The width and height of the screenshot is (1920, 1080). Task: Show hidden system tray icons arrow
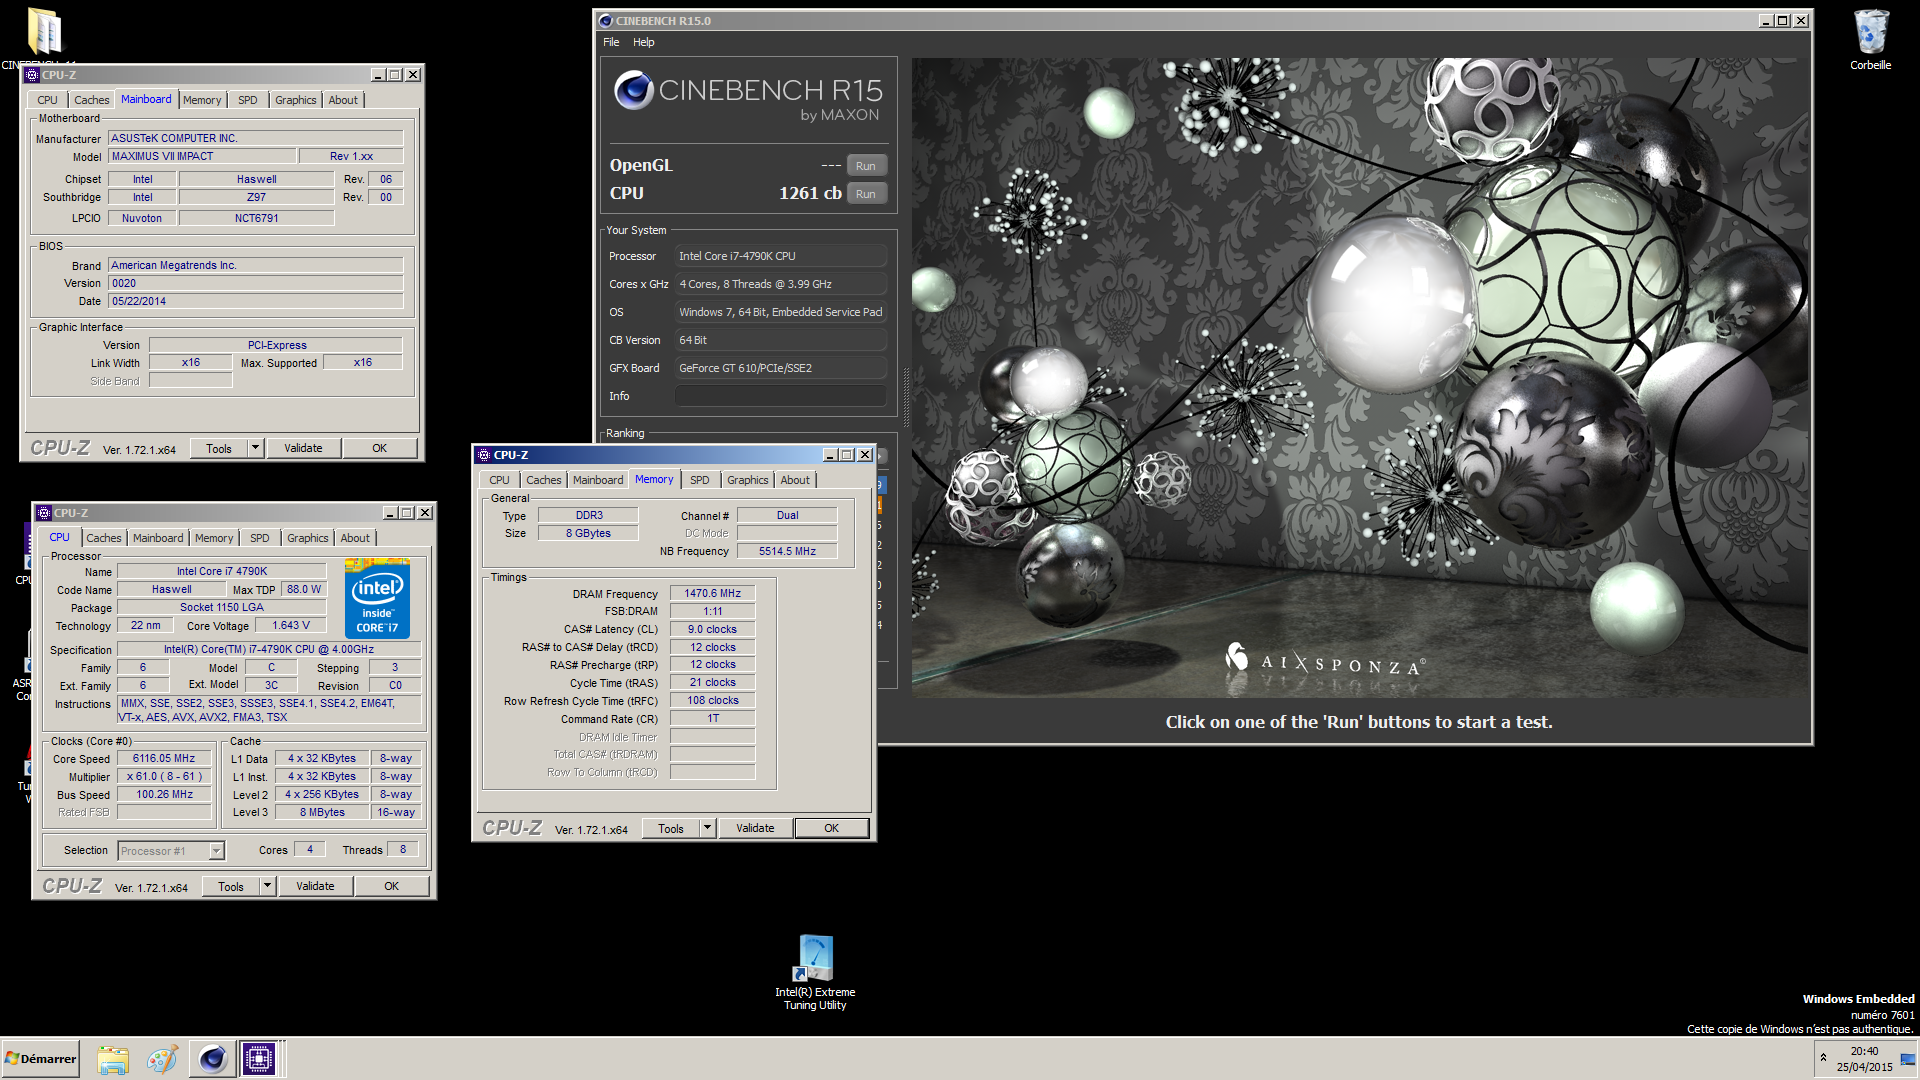click(x=1823, y=1058)
